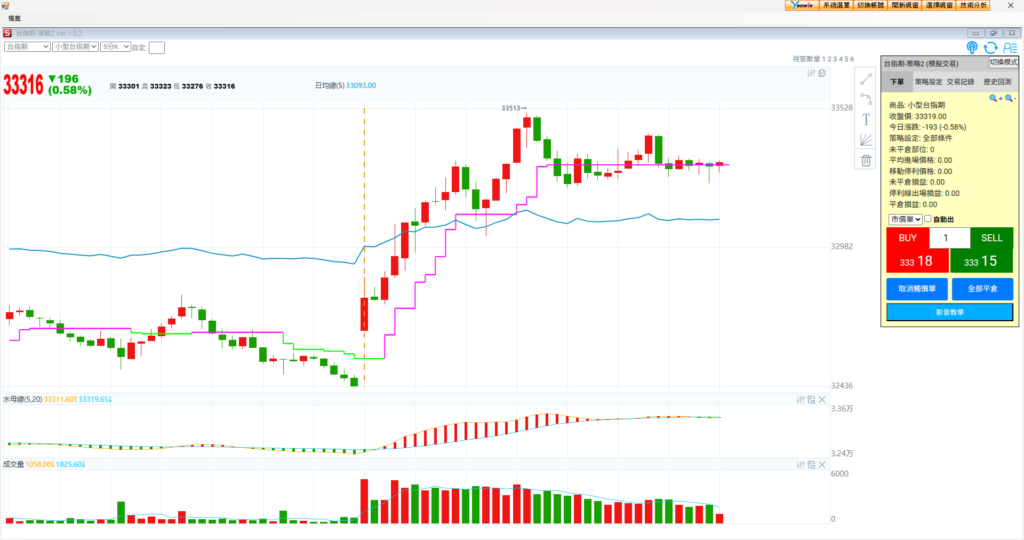1024x540 pixels.
Task: Zoom out with the magnifier minus icon
Action: pos(1009,98)
